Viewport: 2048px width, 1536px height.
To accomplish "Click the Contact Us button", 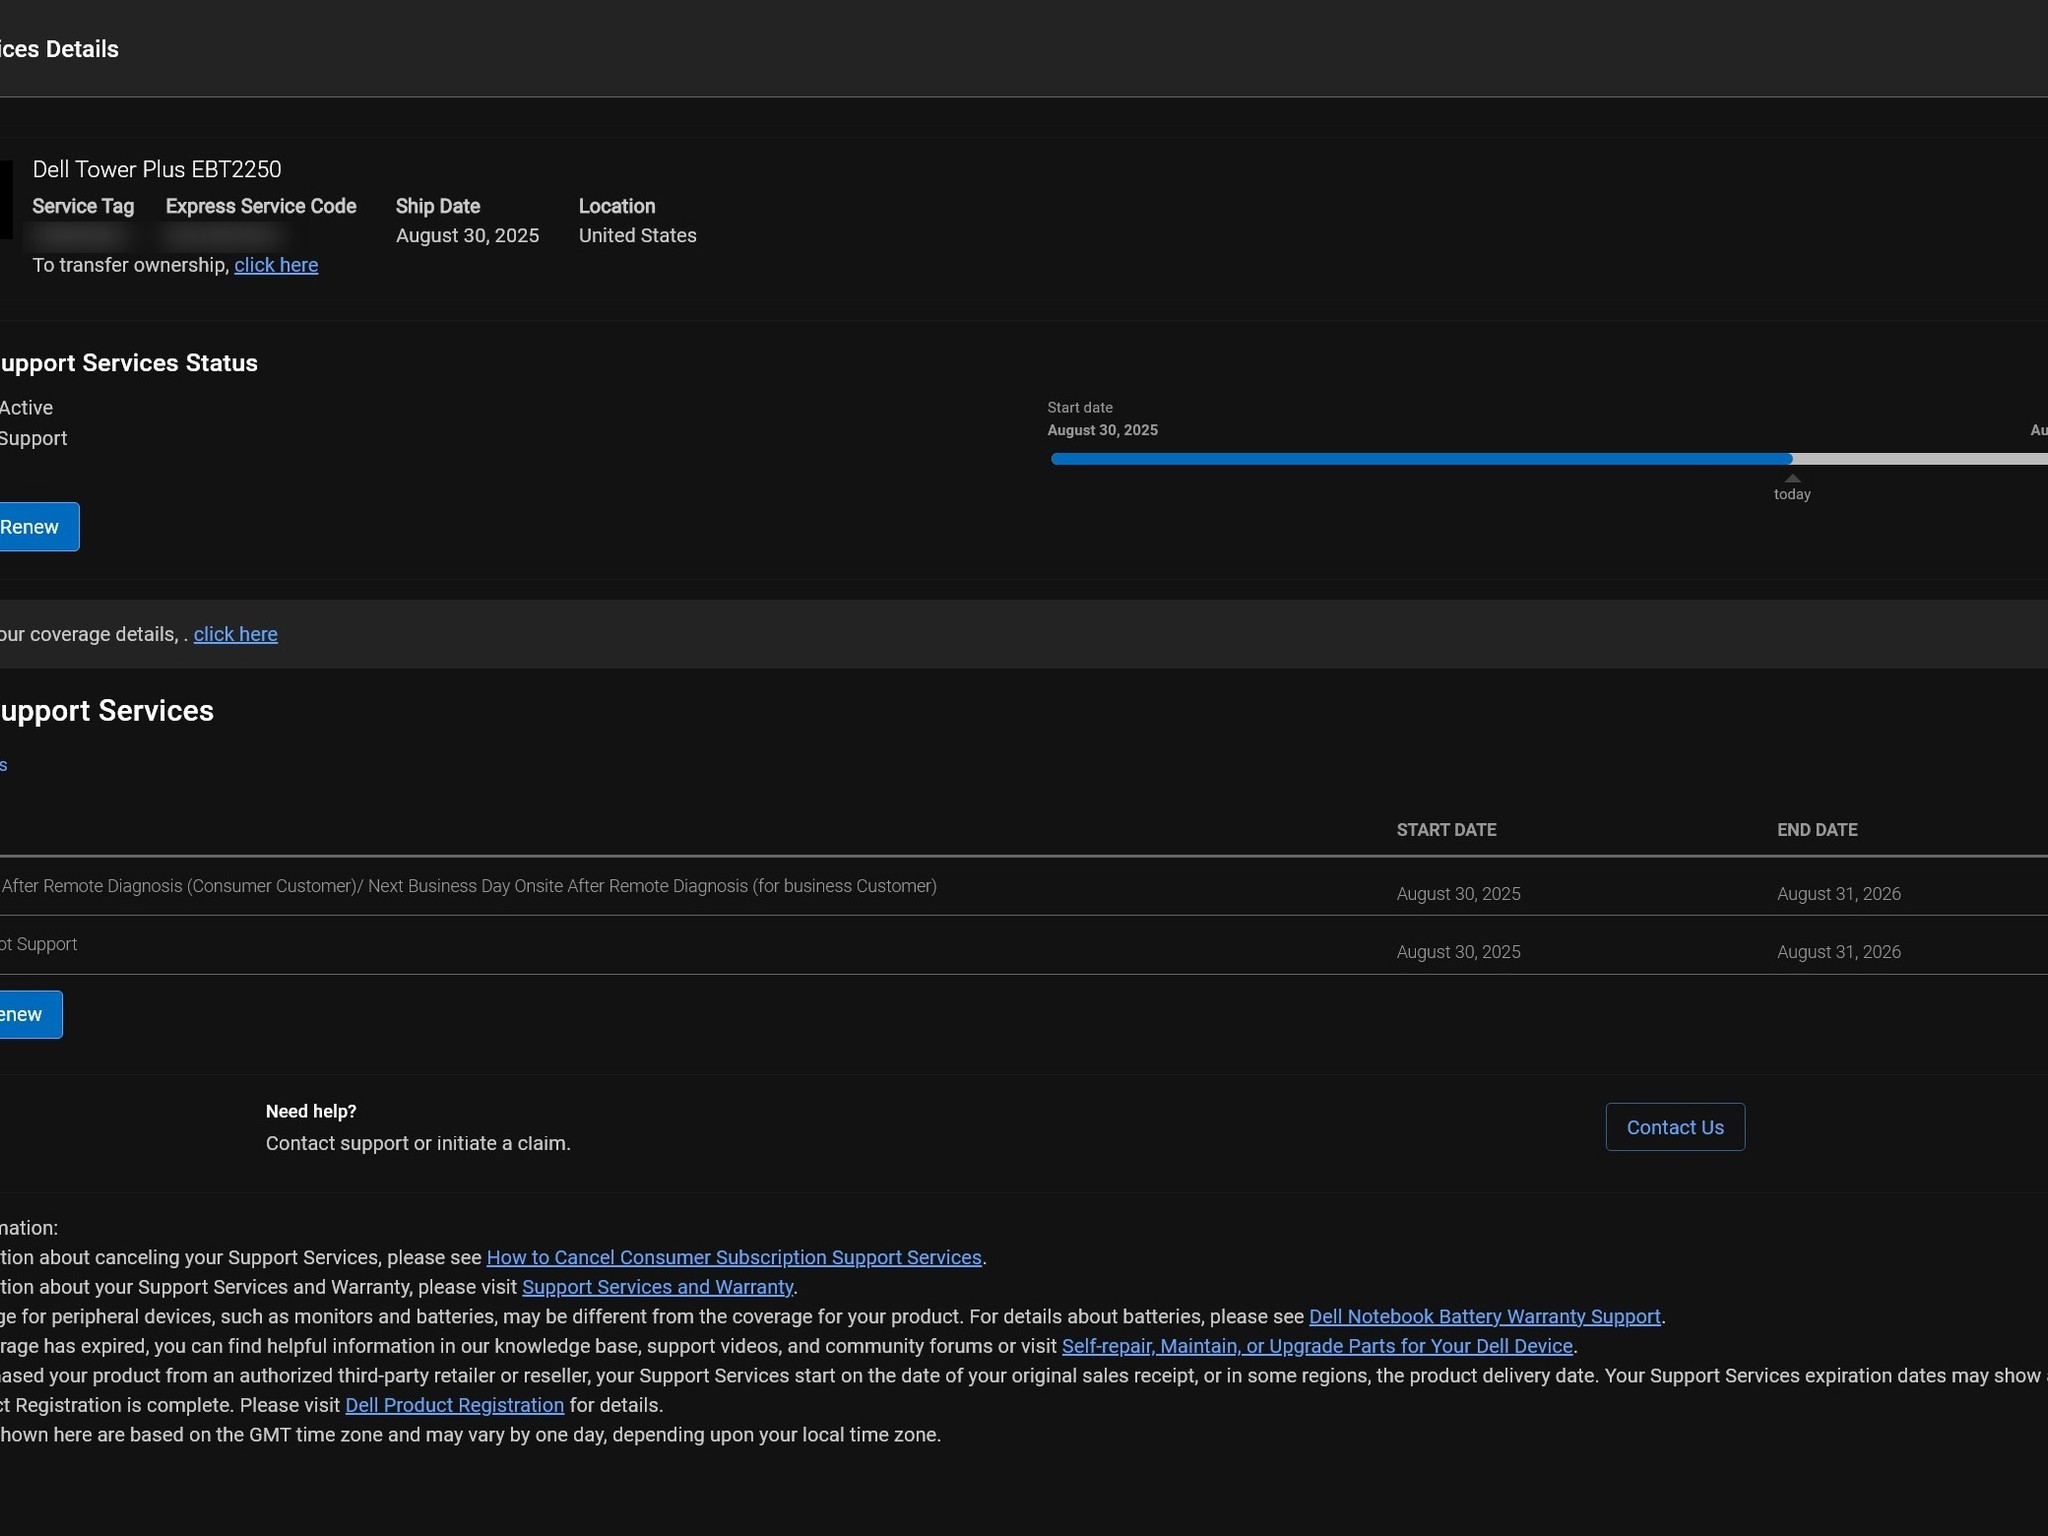I will tap(1675, 1127).
